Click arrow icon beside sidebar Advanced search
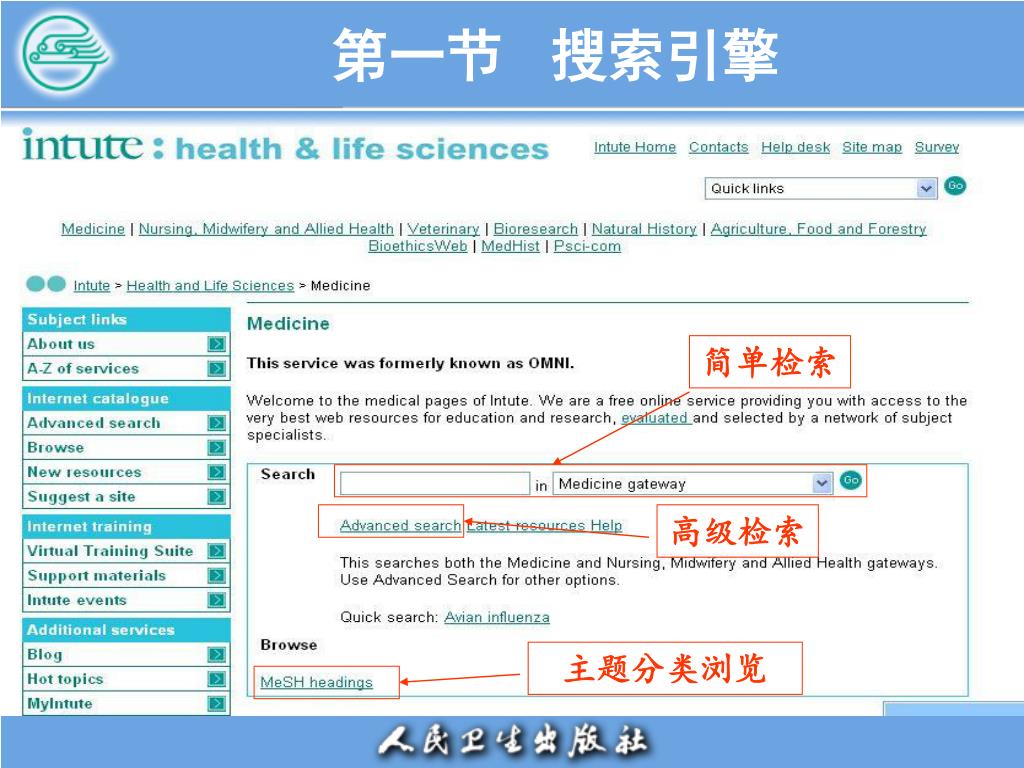Screen dimensions: 1024x768 [217, 423]
